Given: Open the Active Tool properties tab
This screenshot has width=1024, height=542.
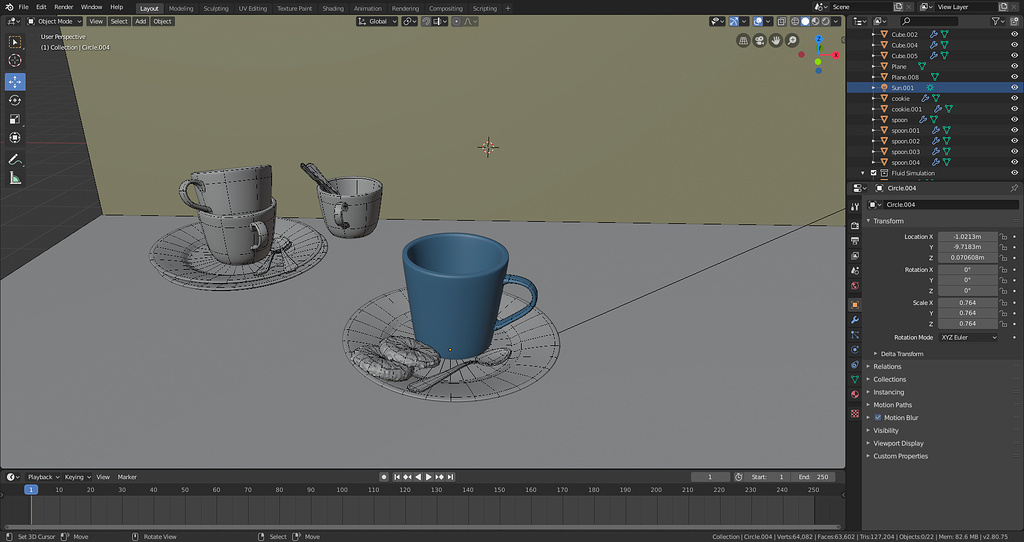Looking at the screenshot, I should 855,207.
